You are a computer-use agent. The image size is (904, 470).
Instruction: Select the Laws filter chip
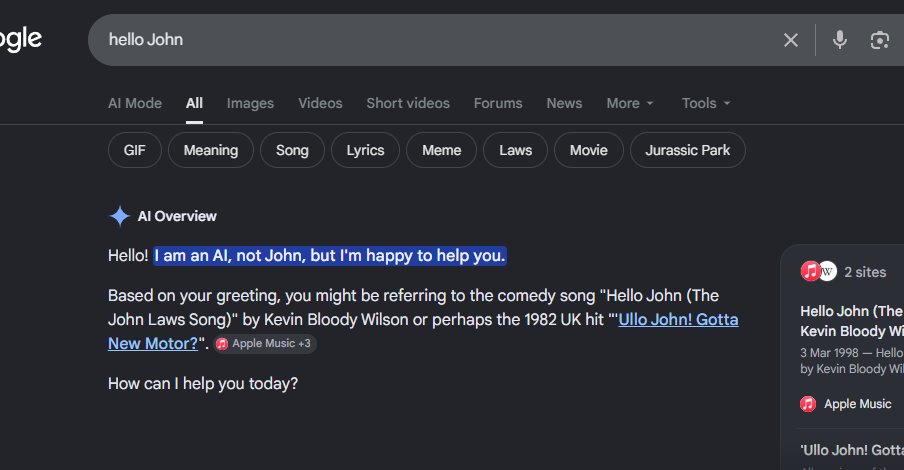coord(515,150)
